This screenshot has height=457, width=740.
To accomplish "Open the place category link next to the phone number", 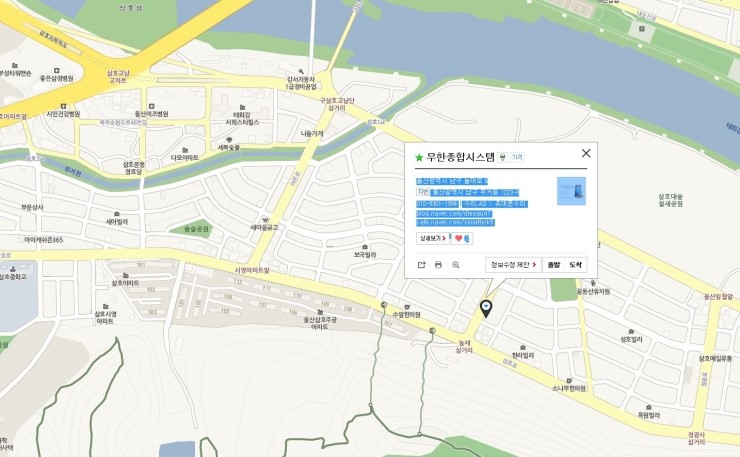I will (494, 204).
